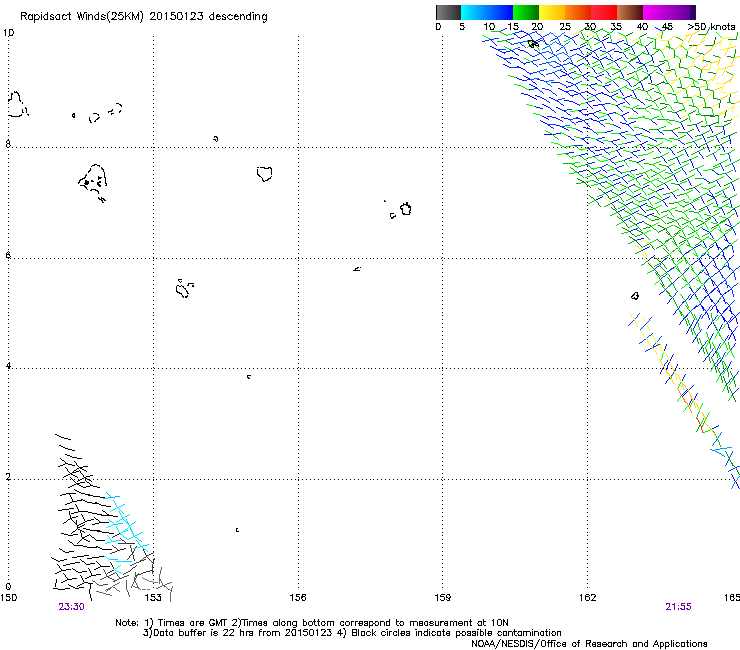Click the '30' legend speed label
Viewport: 740px width, 650px height.
pyautogui.click(x=590, y=27)
